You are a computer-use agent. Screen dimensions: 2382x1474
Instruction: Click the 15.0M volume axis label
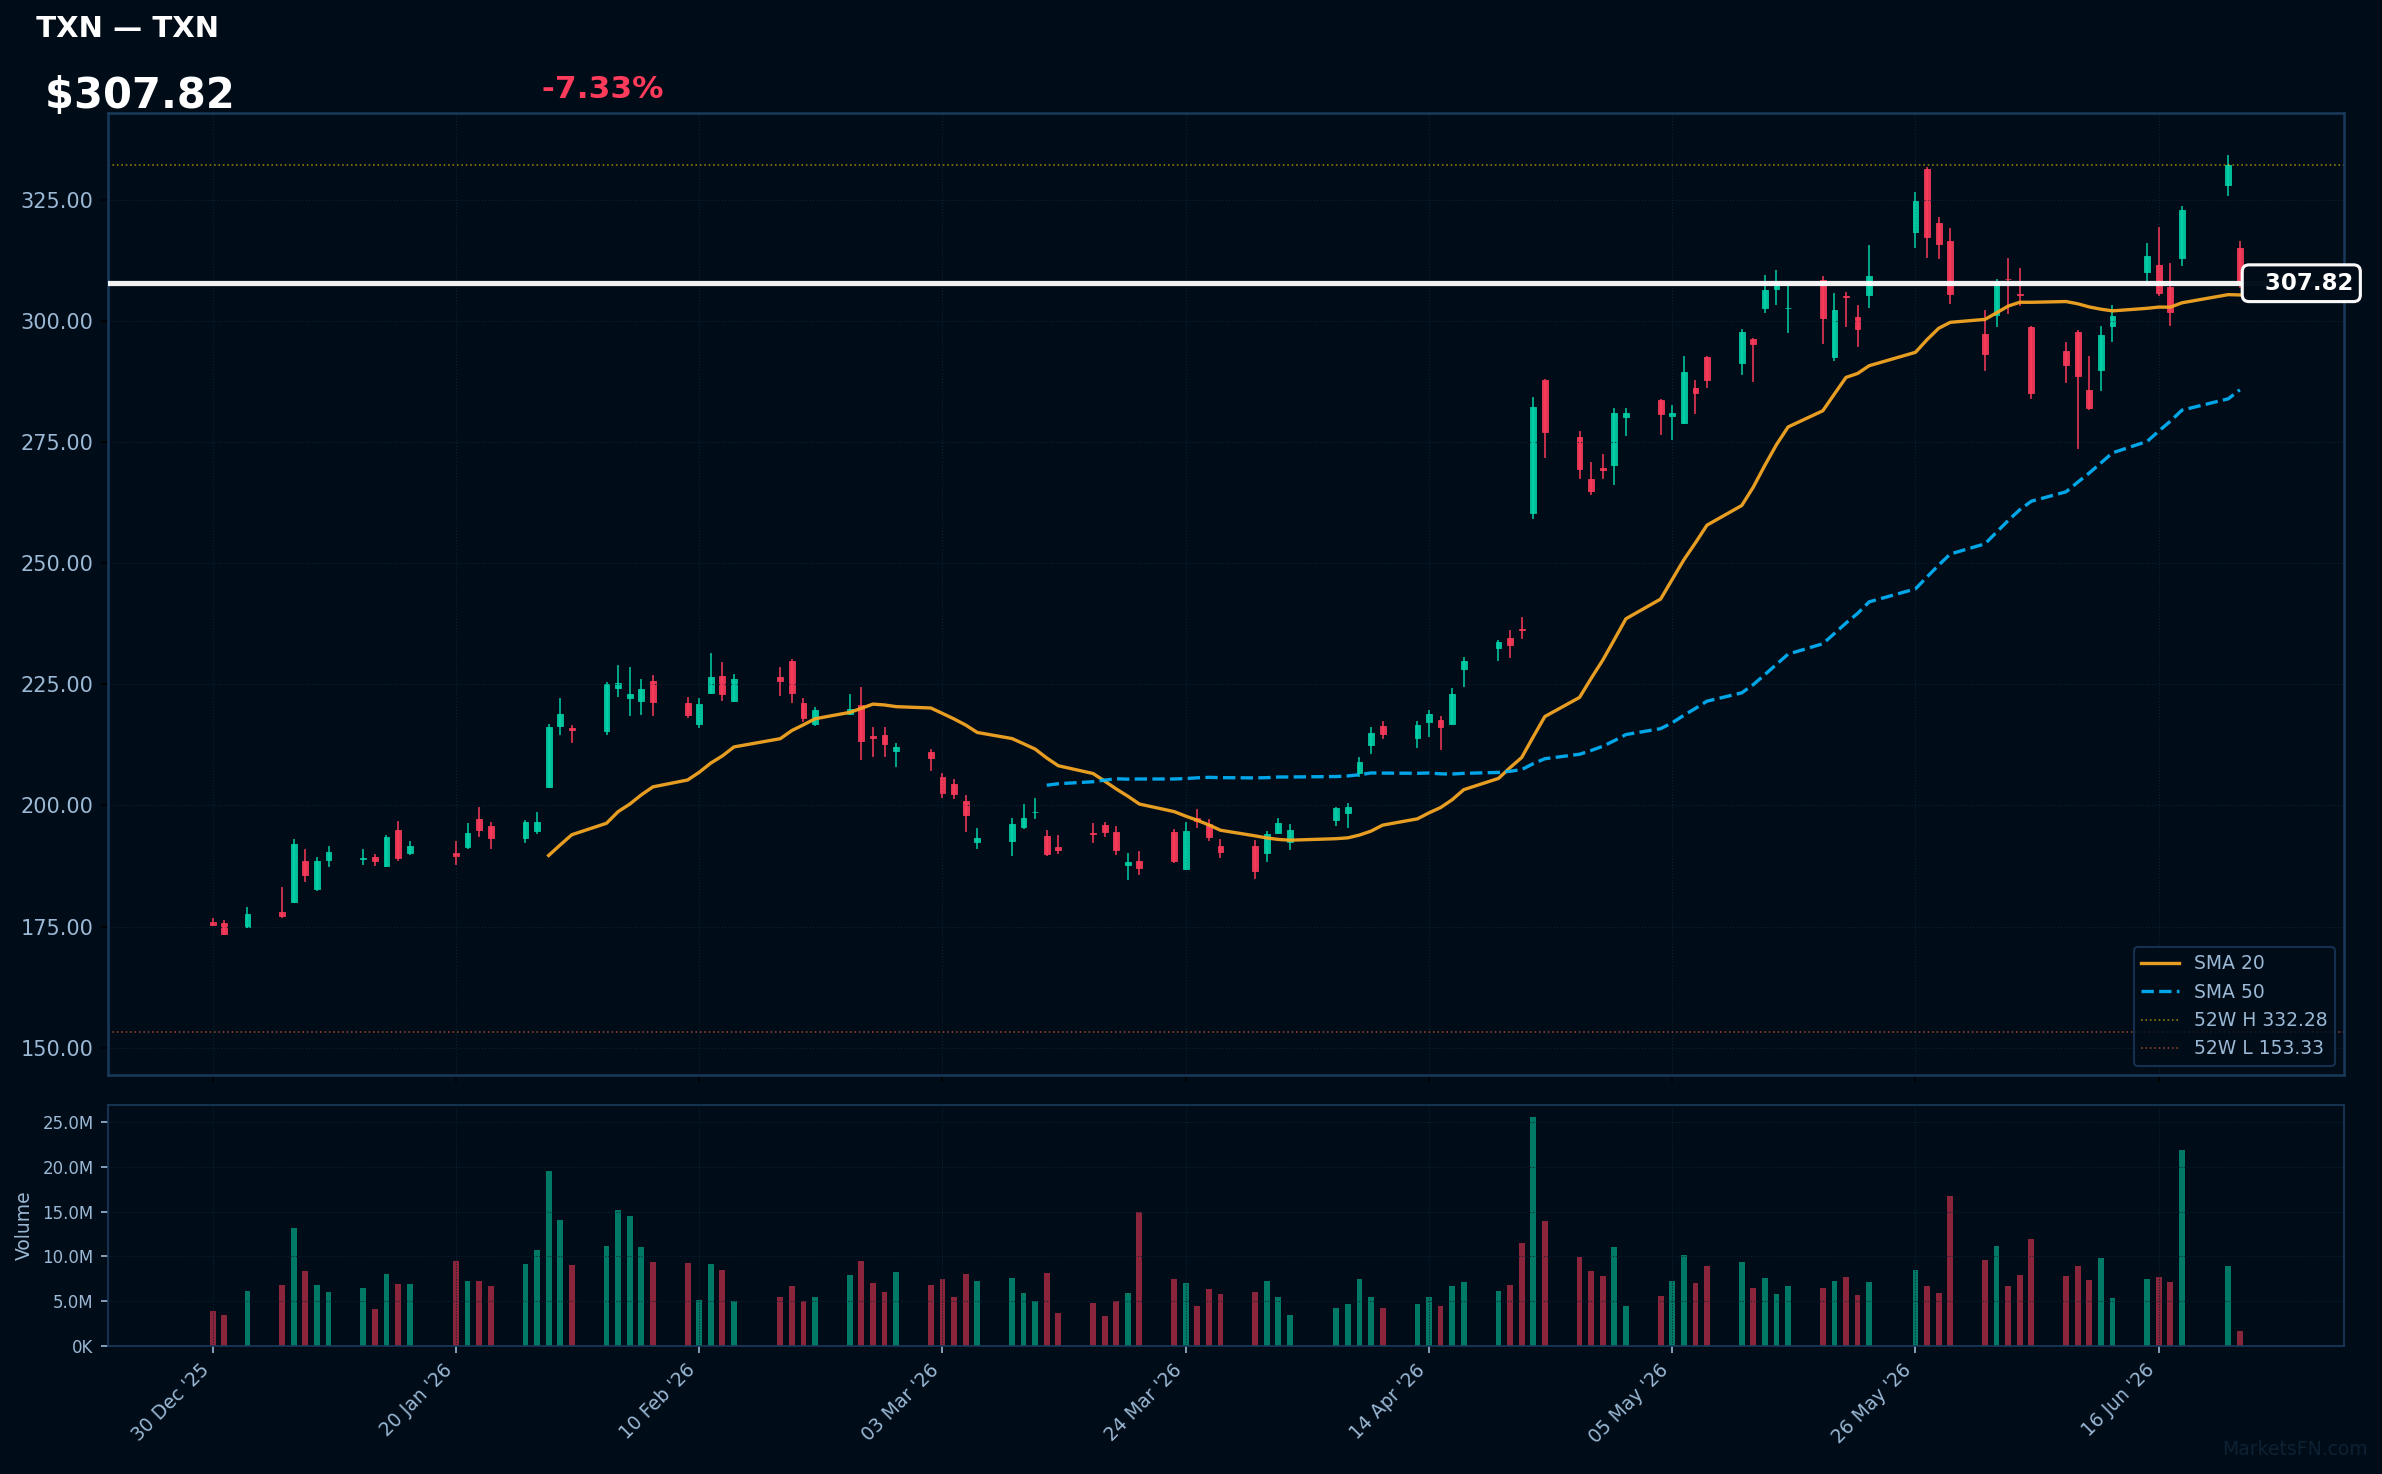[x=68, y=1213]
